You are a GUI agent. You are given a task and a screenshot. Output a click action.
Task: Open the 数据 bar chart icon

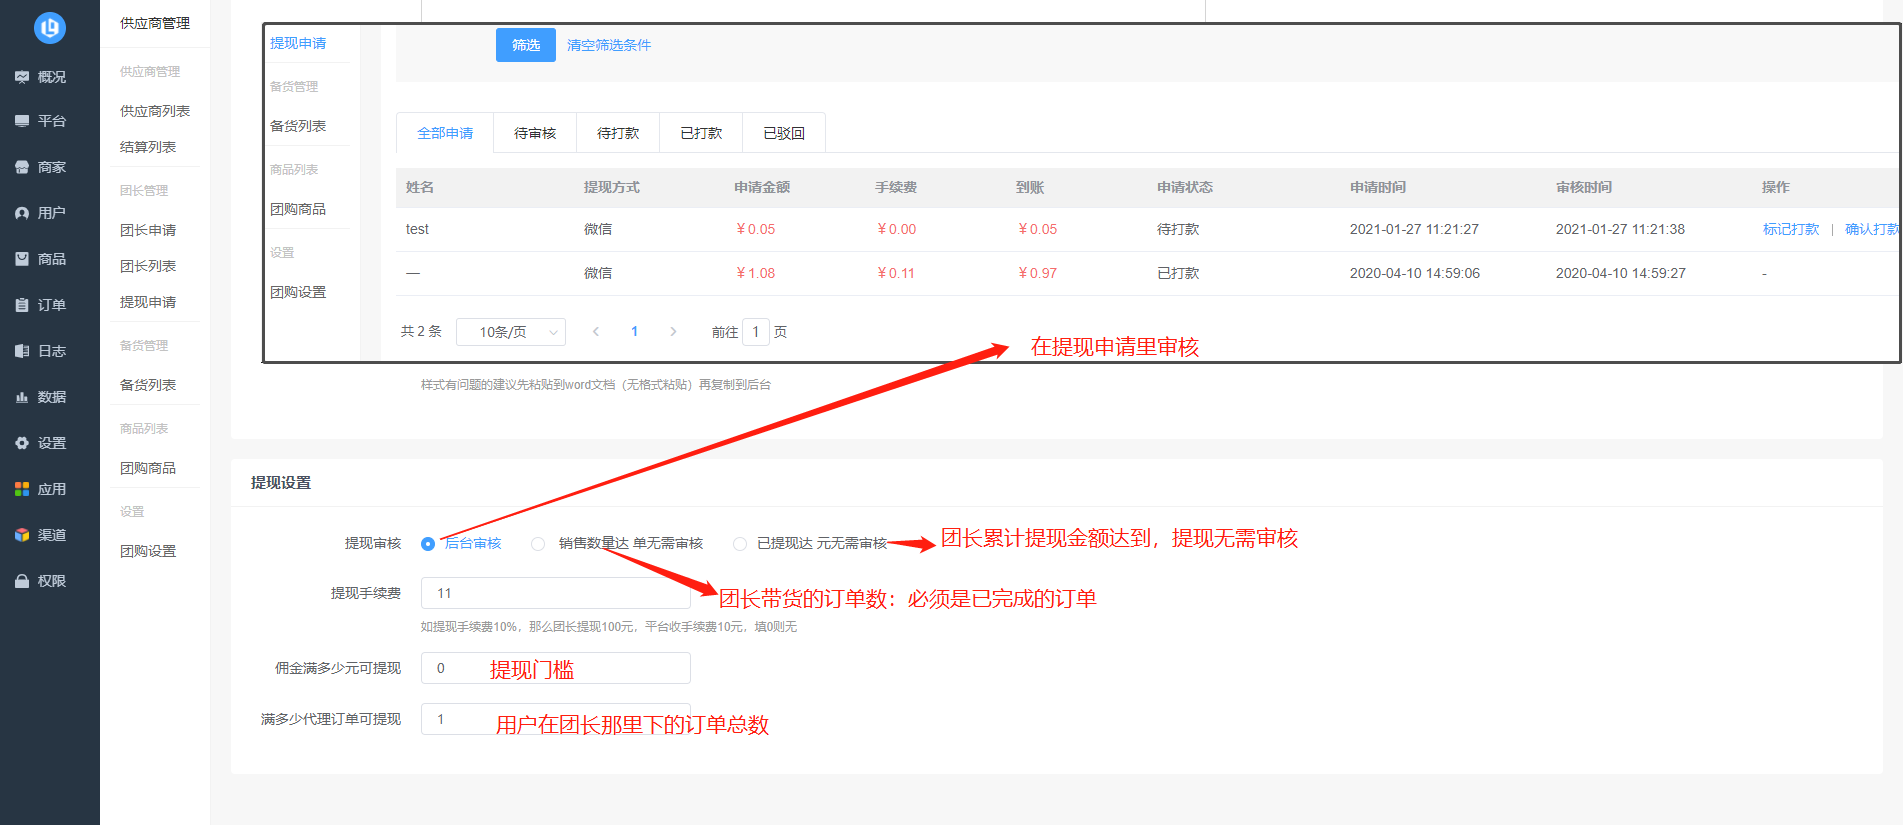point(22,397)
